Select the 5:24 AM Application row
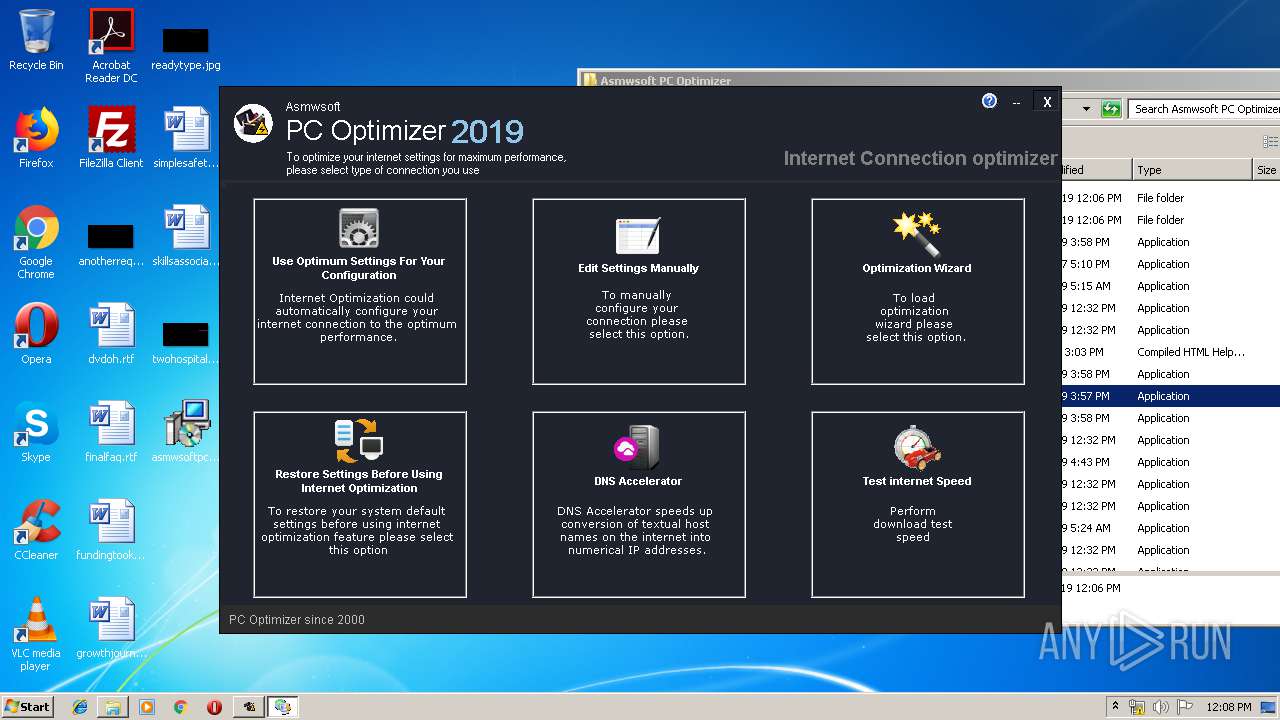 (x=1171, y=528)
